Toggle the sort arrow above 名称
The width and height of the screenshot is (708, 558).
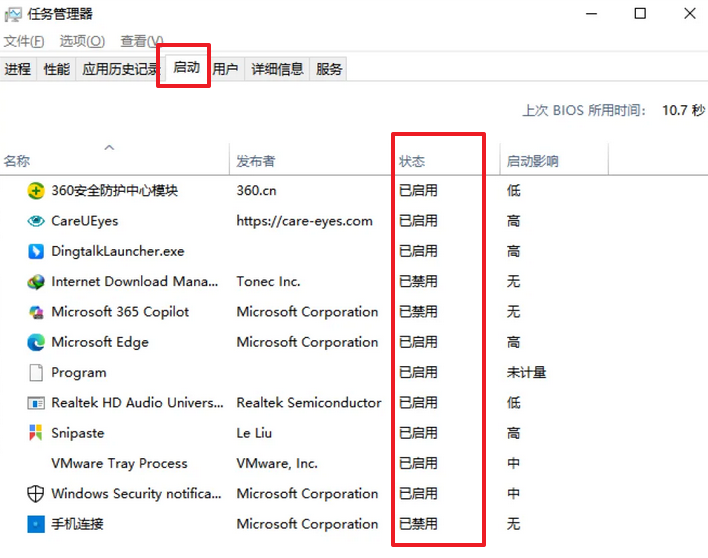coord(109,147)
